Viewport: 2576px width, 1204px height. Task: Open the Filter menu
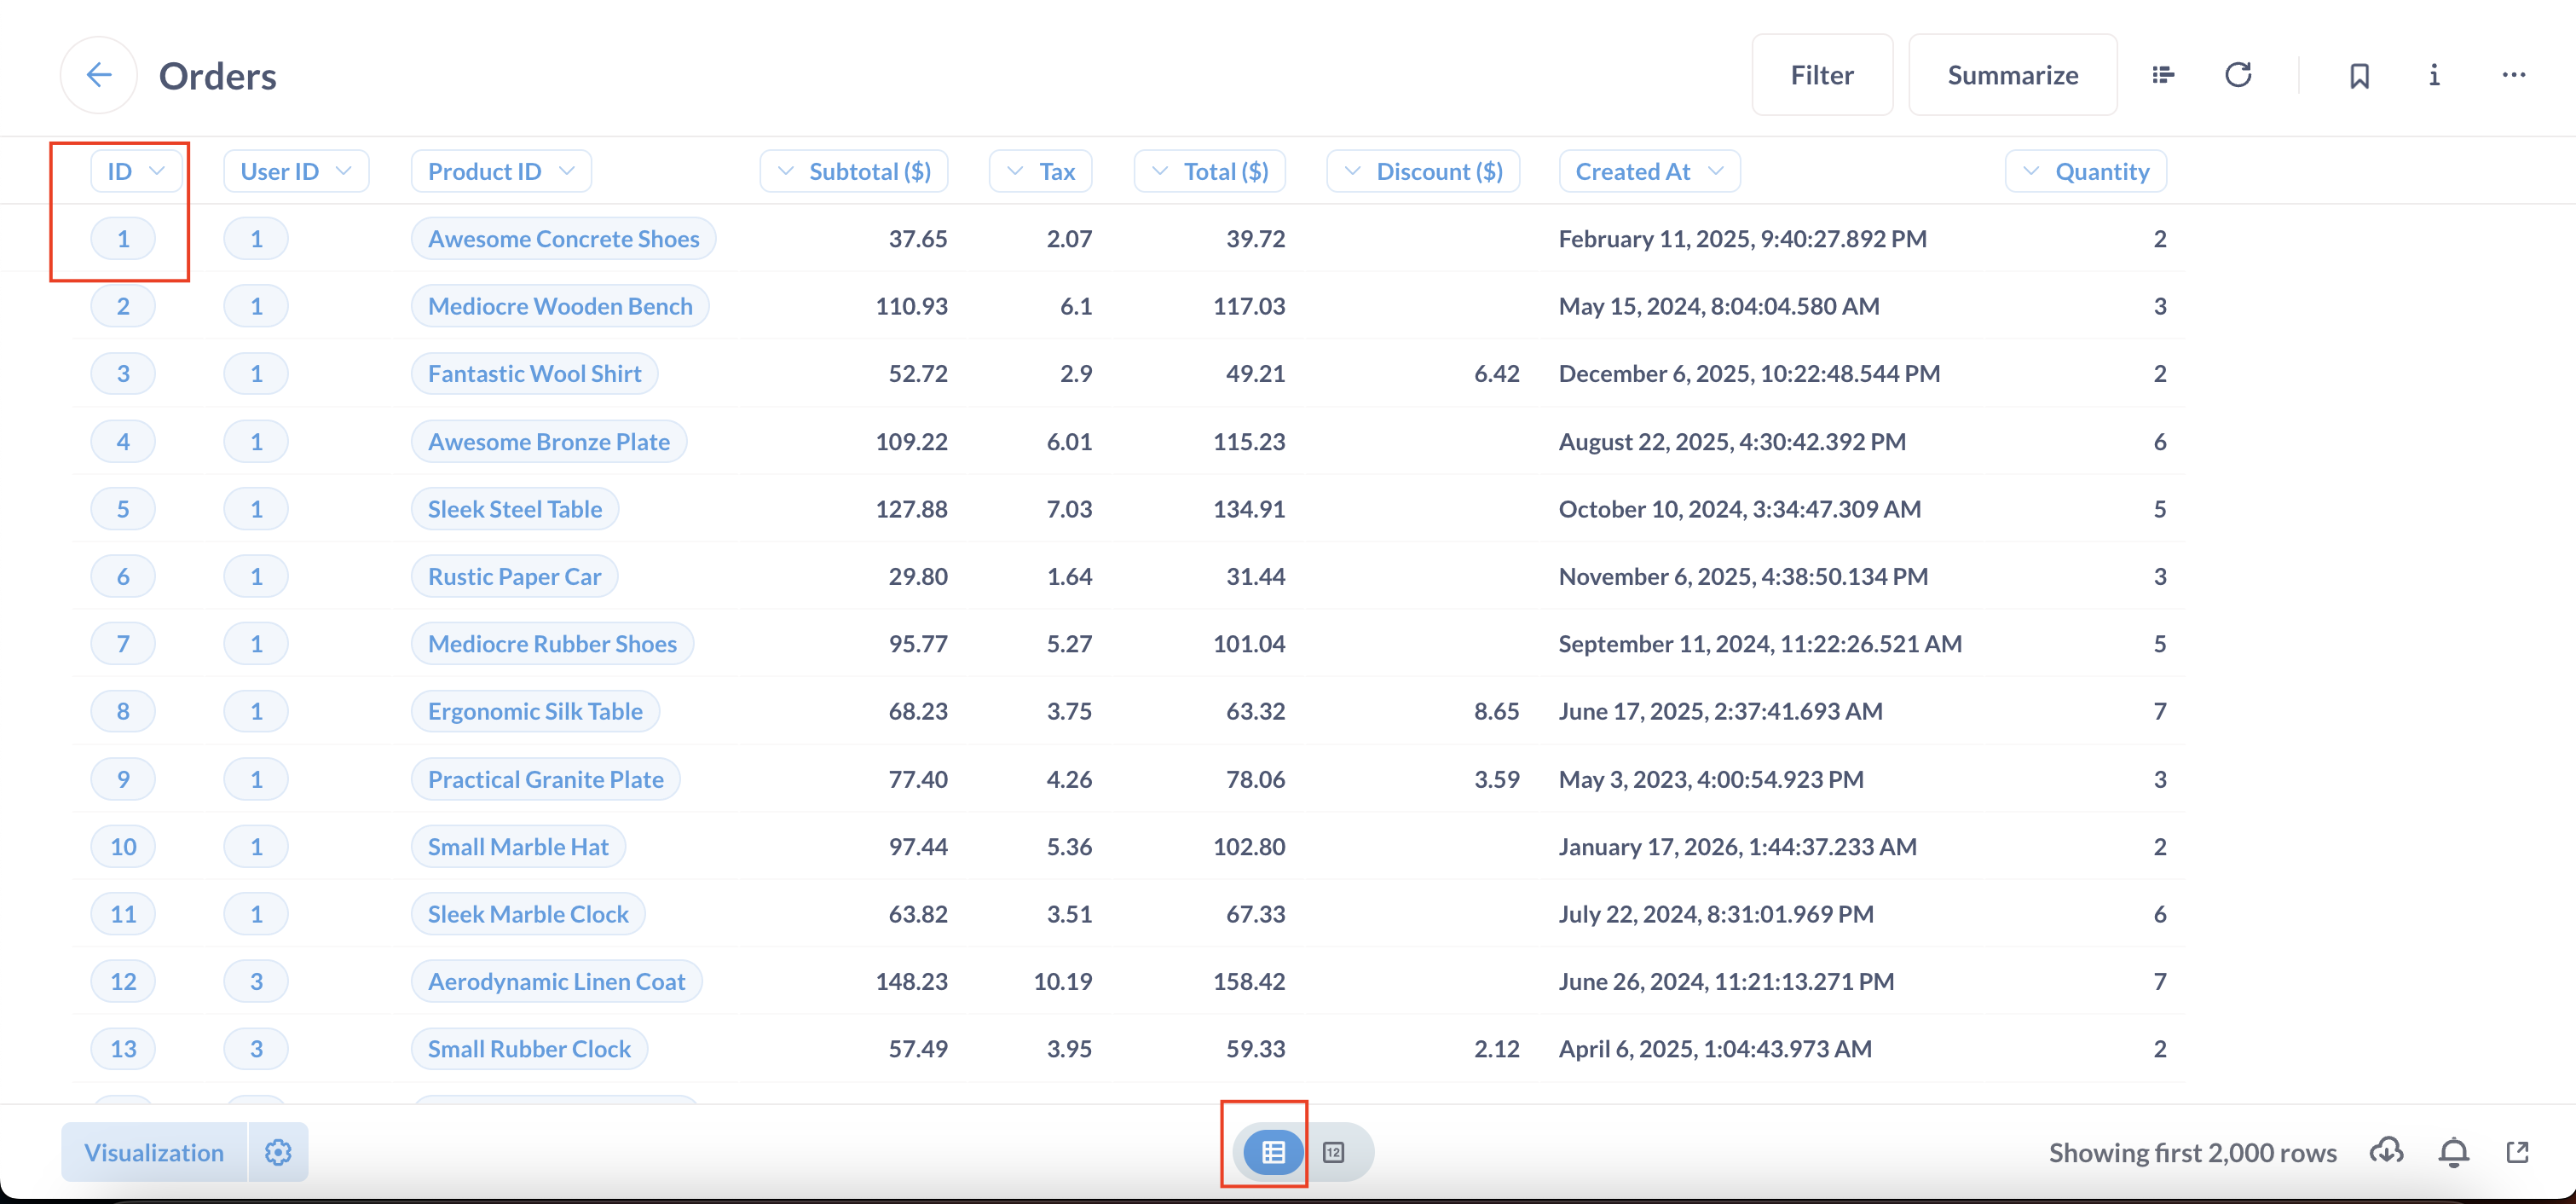tap(1822, 74)
